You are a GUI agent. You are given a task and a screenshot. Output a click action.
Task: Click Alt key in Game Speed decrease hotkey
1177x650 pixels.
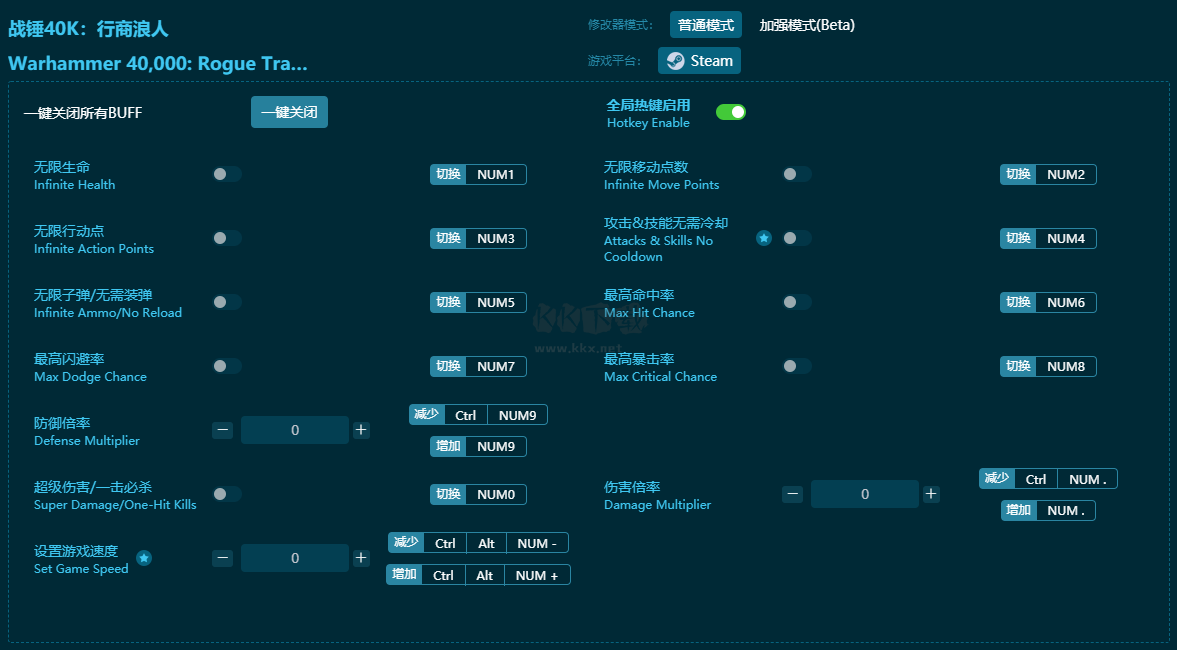pos(486,543)
